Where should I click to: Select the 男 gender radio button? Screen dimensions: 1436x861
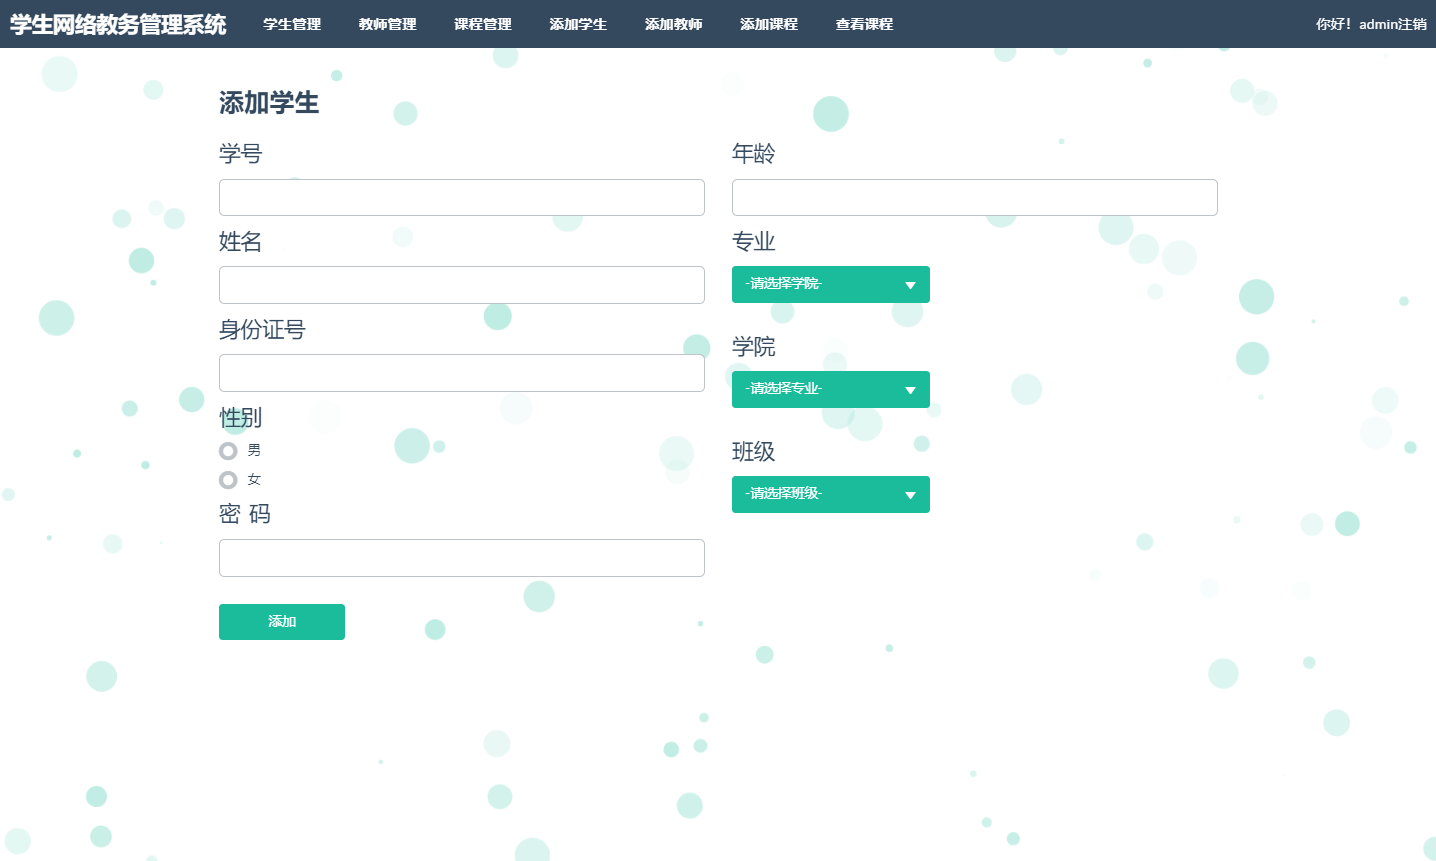(228, 450)
